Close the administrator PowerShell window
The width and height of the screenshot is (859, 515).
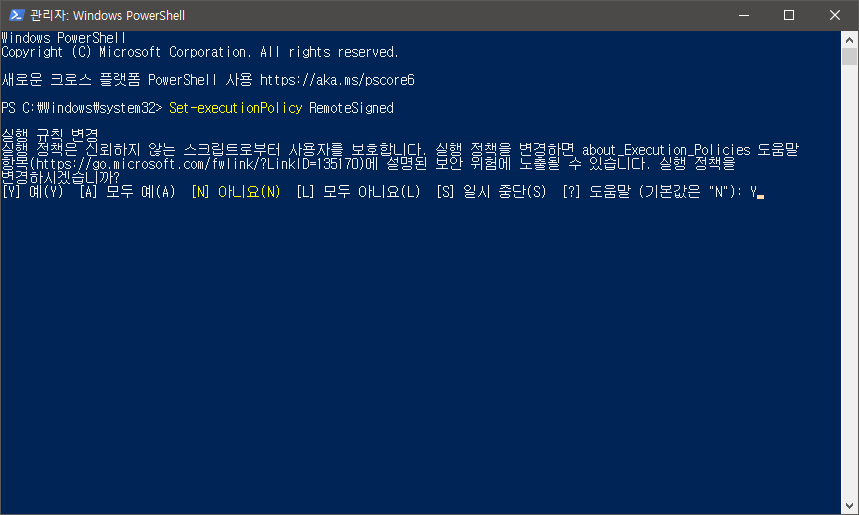coord(835,15)
